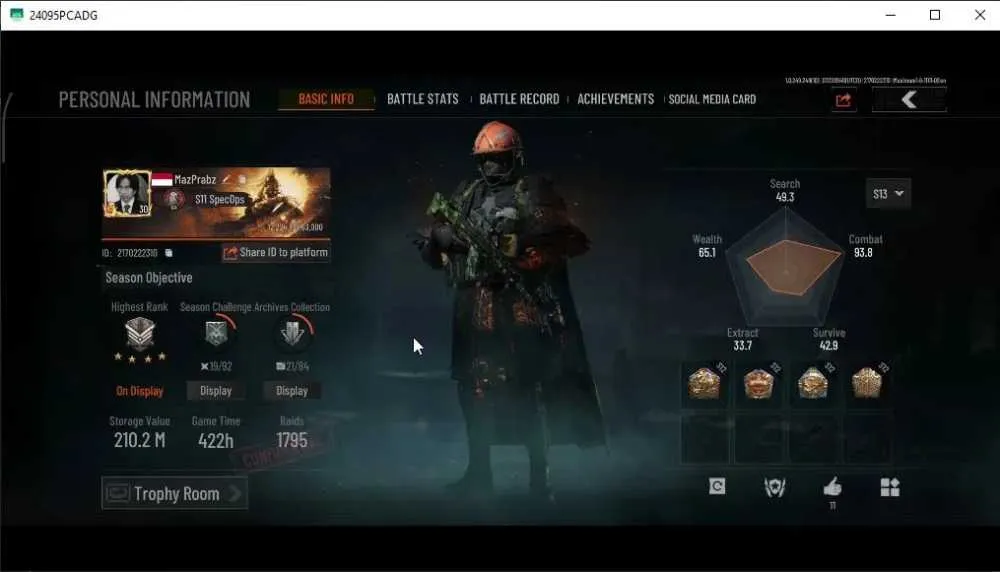Image resolution: width=1000 pixels, height=572 pixels.
Task: Click the Wealth 65.1 stat label
Action: 707,246
